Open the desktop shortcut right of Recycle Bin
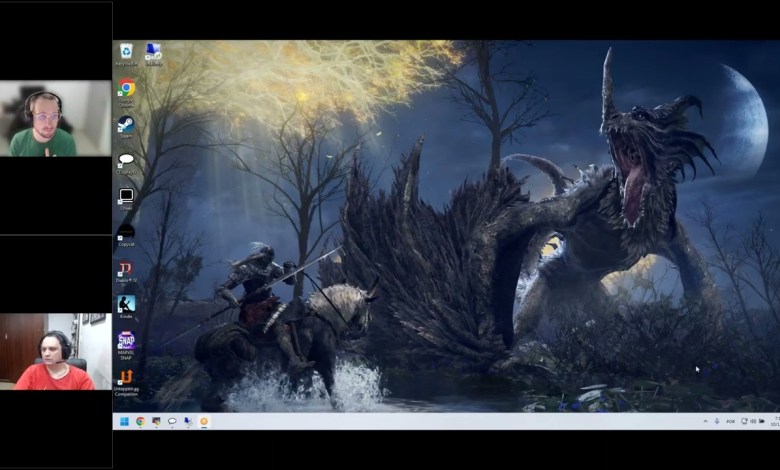The width and height of the screenshot is (780, 470). 153,51
